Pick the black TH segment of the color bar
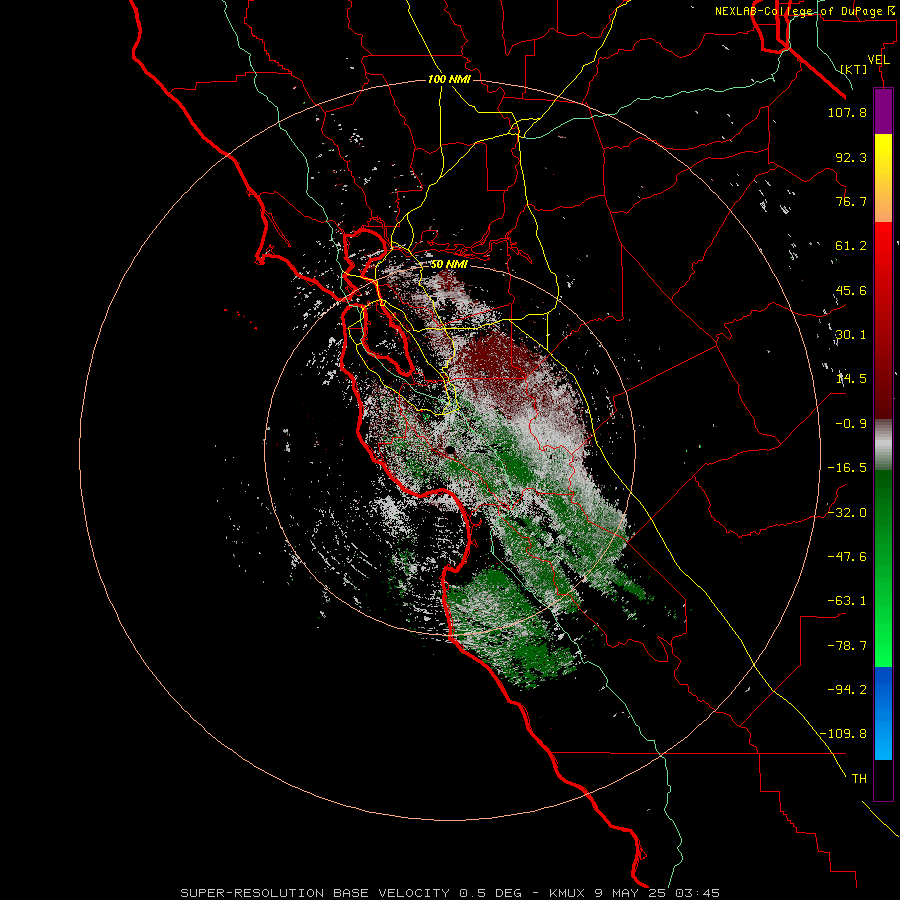Screen dimensions: 900x900 click(x=883, y=779)
